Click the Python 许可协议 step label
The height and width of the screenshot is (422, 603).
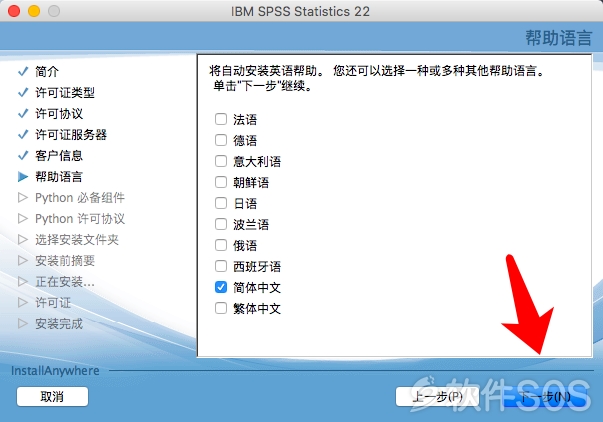tap(80, 219)
